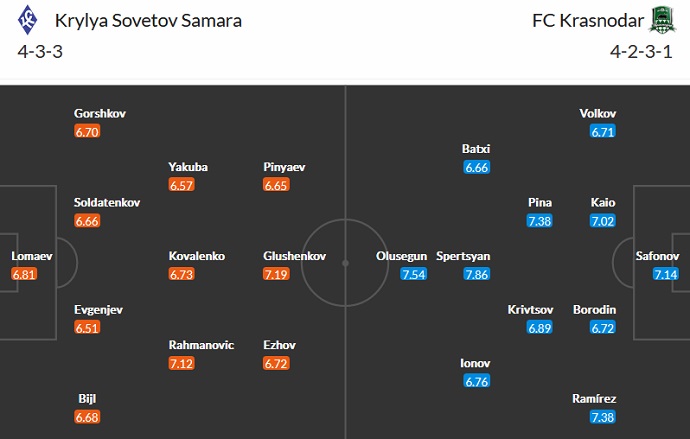The height and width of the screenshot is (439, 690).
Task: Select player Bijl on the pitch
Action: coord(86,399)
